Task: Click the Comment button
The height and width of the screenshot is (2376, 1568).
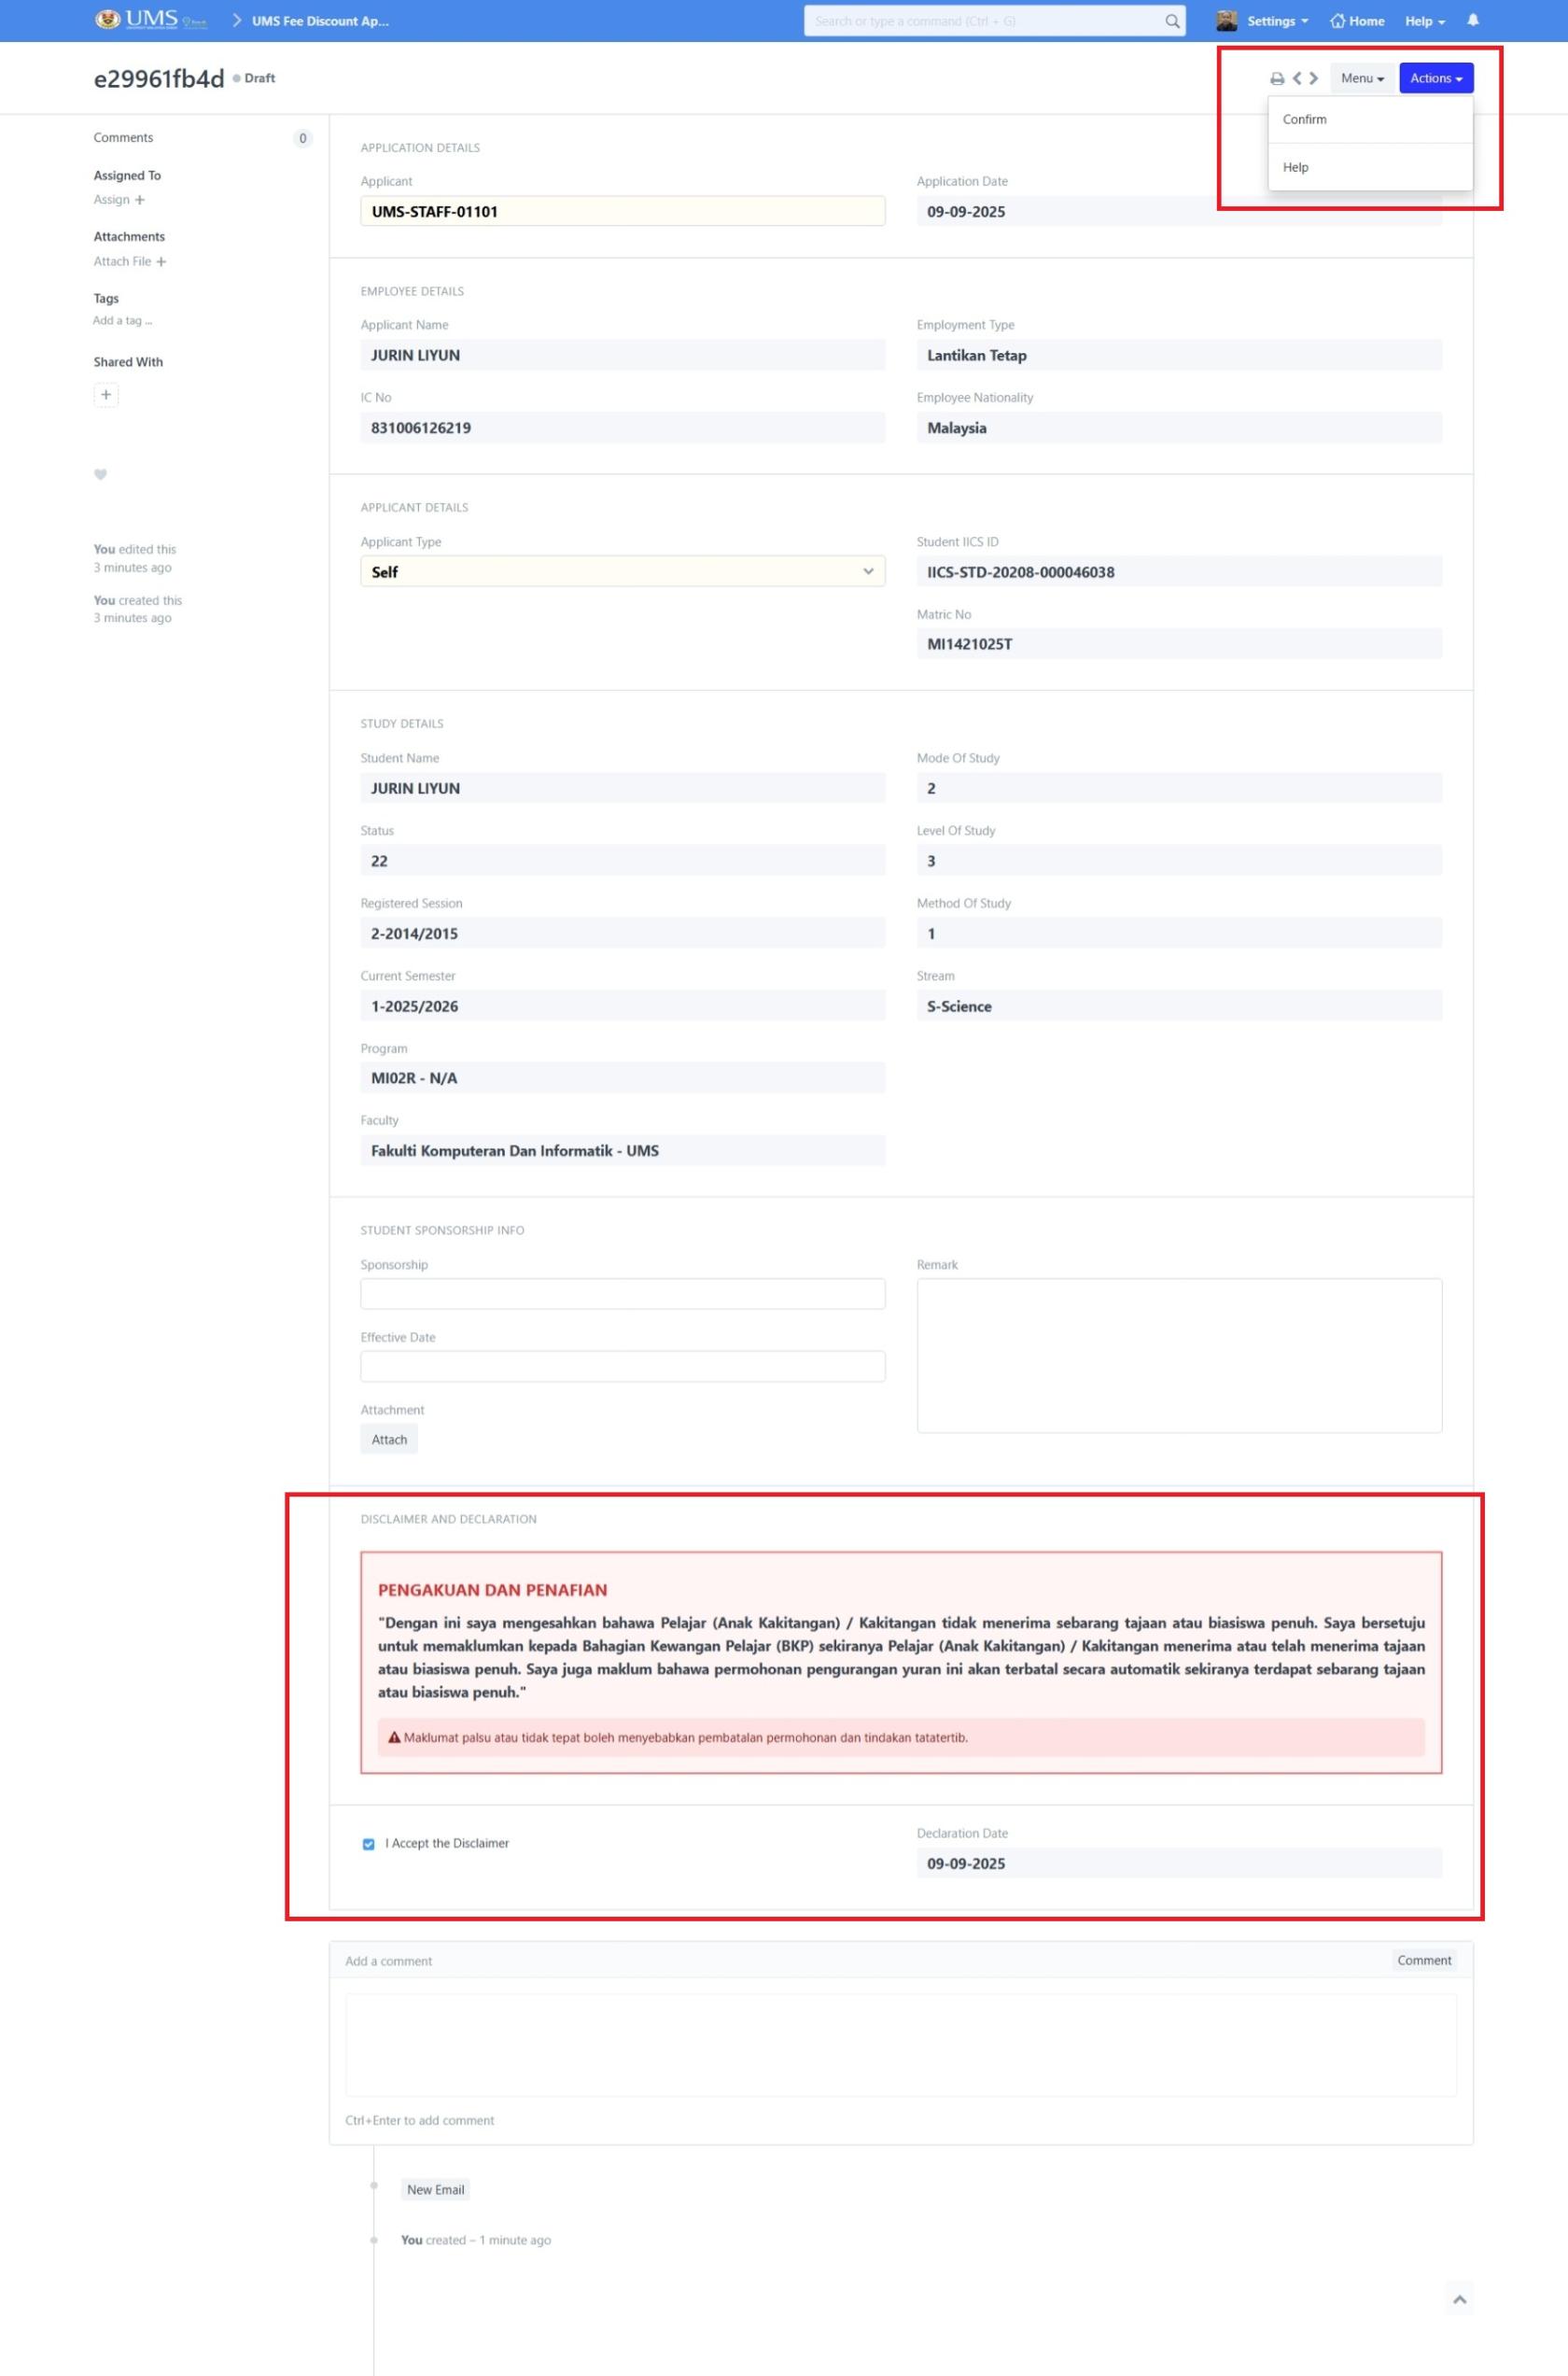Action: click(x=1423, y=1960)
